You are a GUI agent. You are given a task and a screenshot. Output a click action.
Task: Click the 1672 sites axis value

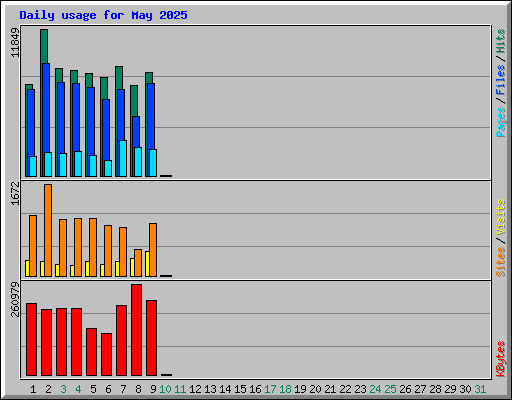[x=15, y=193]
